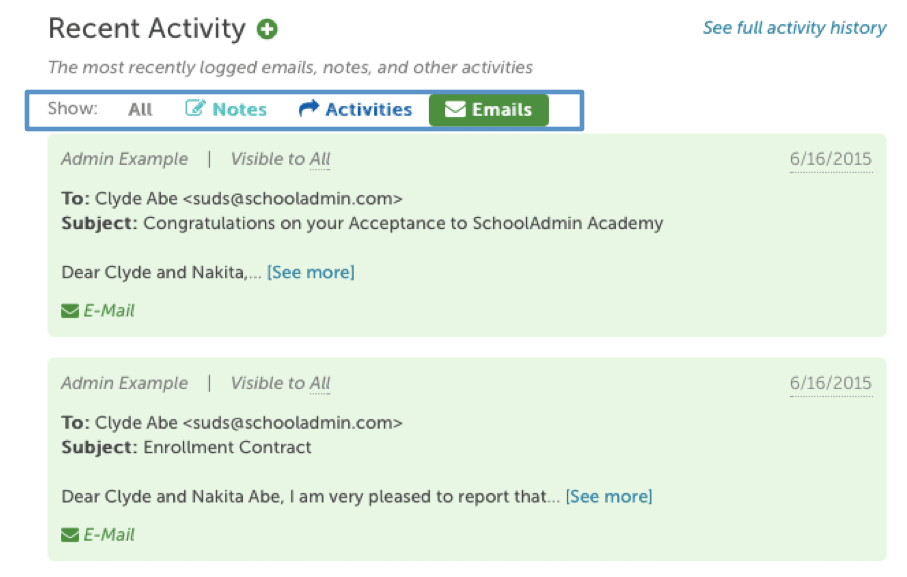Click the envelope icon in Emails button
This screenshot has height=577, width=907.
455,109
